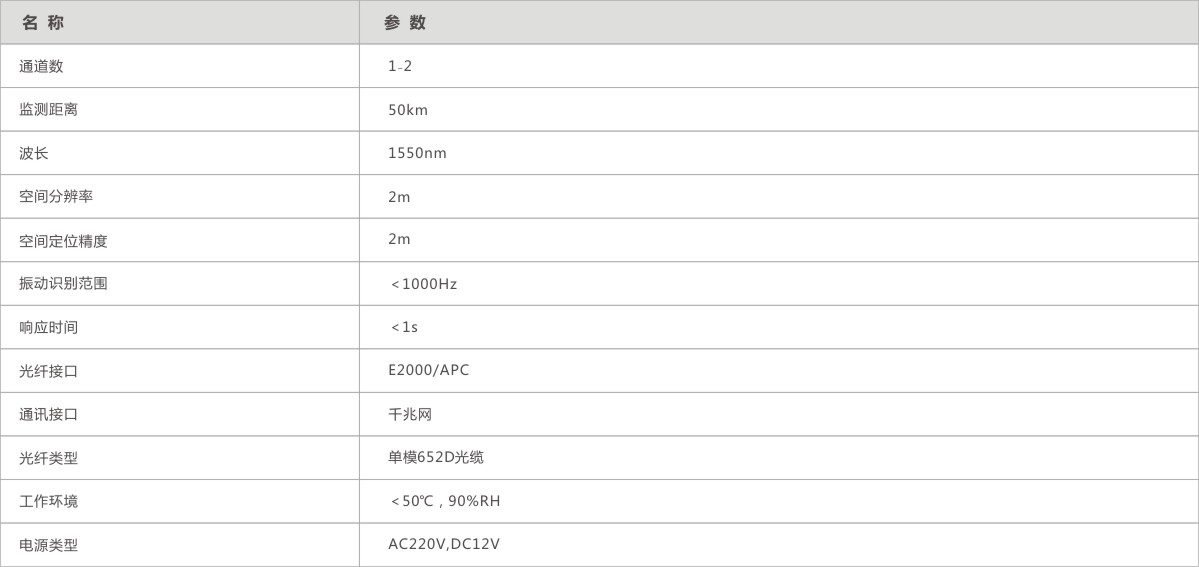1199x567 pixels.
Task: Click the 单模652D光缆 value
Action: click(436, 458)
